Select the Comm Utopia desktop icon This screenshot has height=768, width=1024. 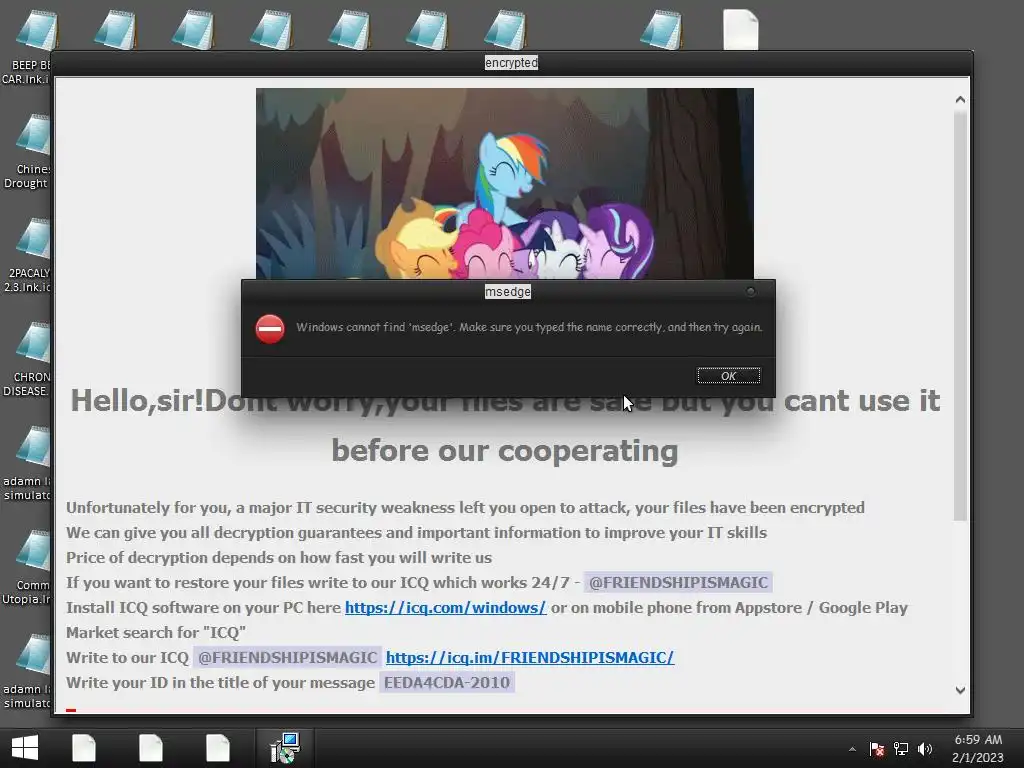(x=27, y=567)
